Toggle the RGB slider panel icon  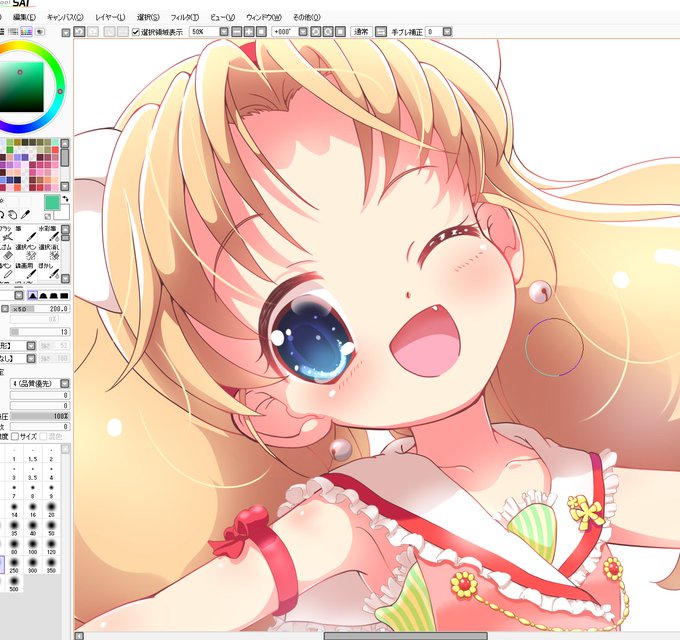13,32
